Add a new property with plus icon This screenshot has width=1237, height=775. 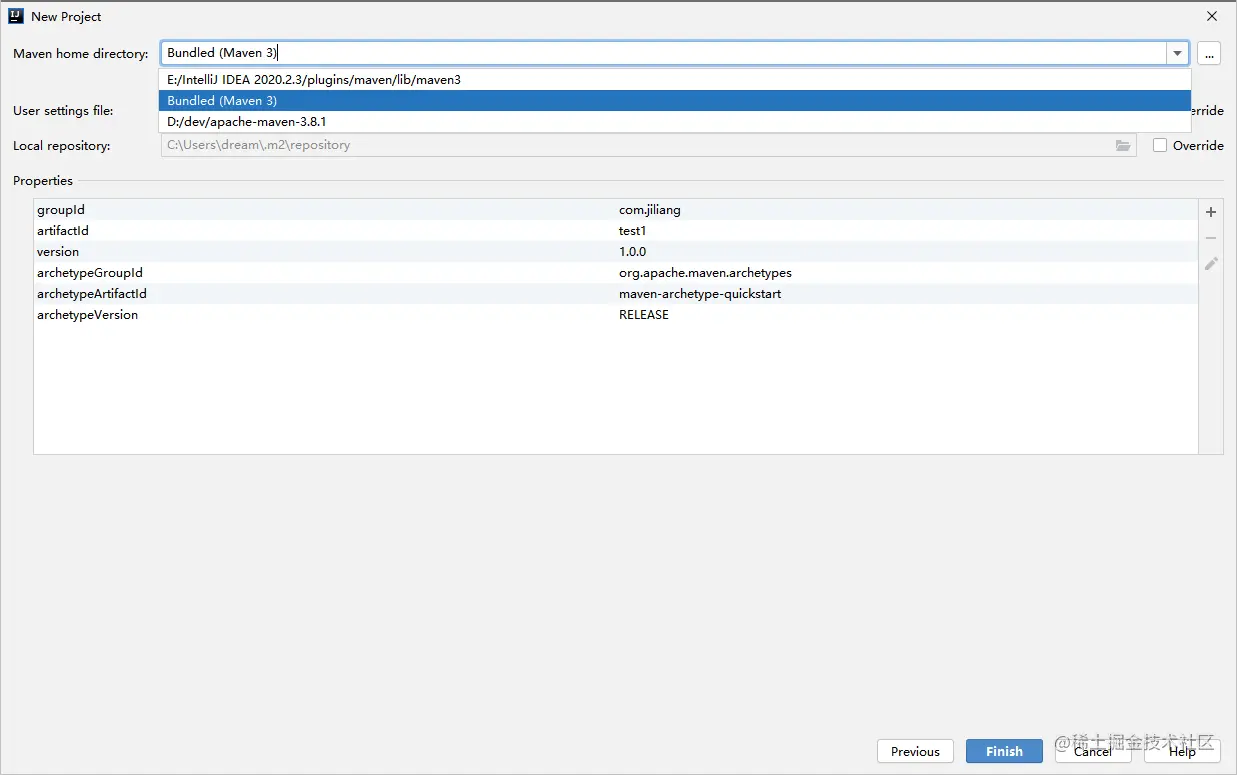point(1211,212)
